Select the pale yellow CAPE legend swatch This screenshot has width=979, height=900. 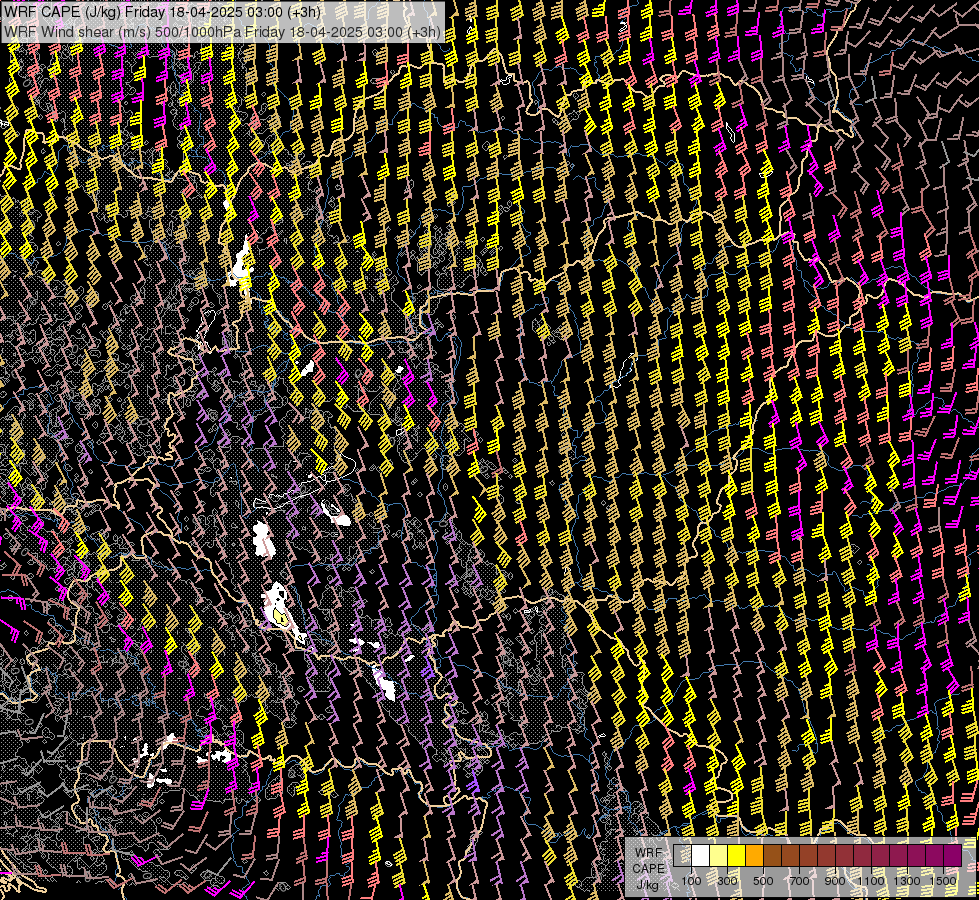click(719, 855)
